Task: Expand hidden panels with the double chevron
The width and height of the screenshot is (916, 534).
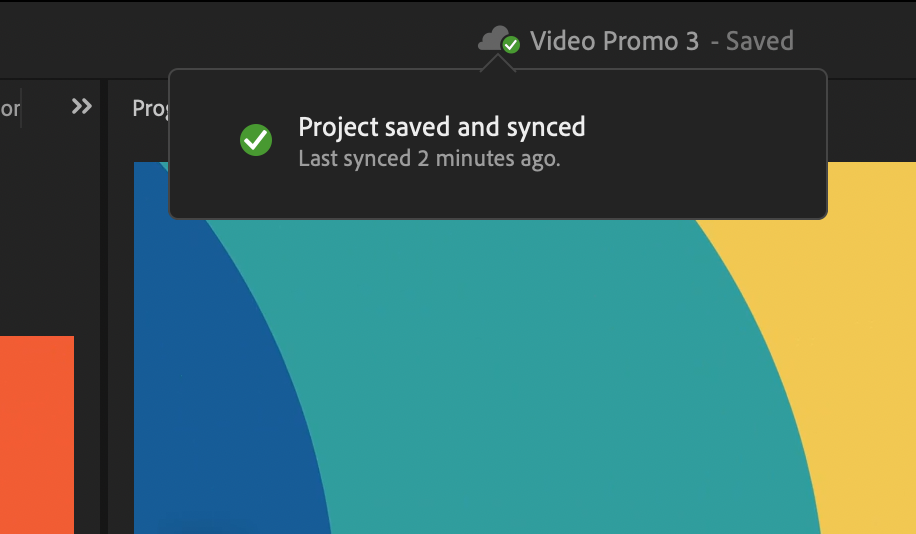Action: click(82, 106)
